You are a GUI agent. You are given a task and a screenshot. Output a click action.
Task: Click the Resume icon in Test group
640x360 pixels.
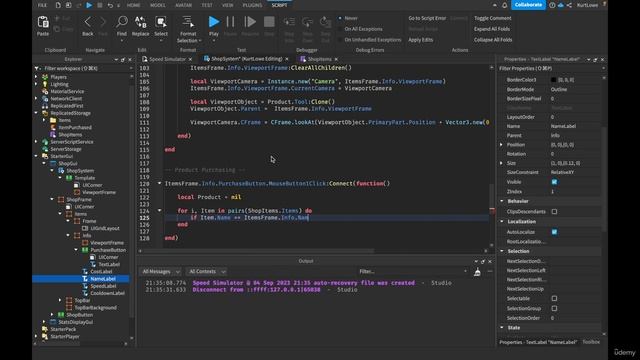point(250,22)
